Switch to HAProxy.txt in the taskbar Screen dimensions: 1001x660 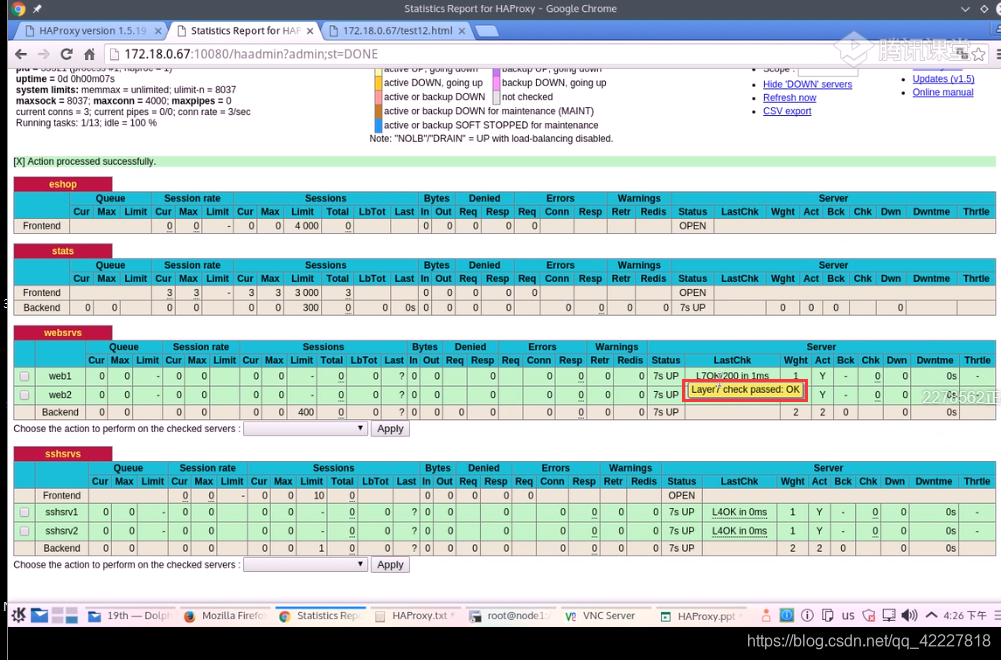pyautogui.click(x=415, y=616)
